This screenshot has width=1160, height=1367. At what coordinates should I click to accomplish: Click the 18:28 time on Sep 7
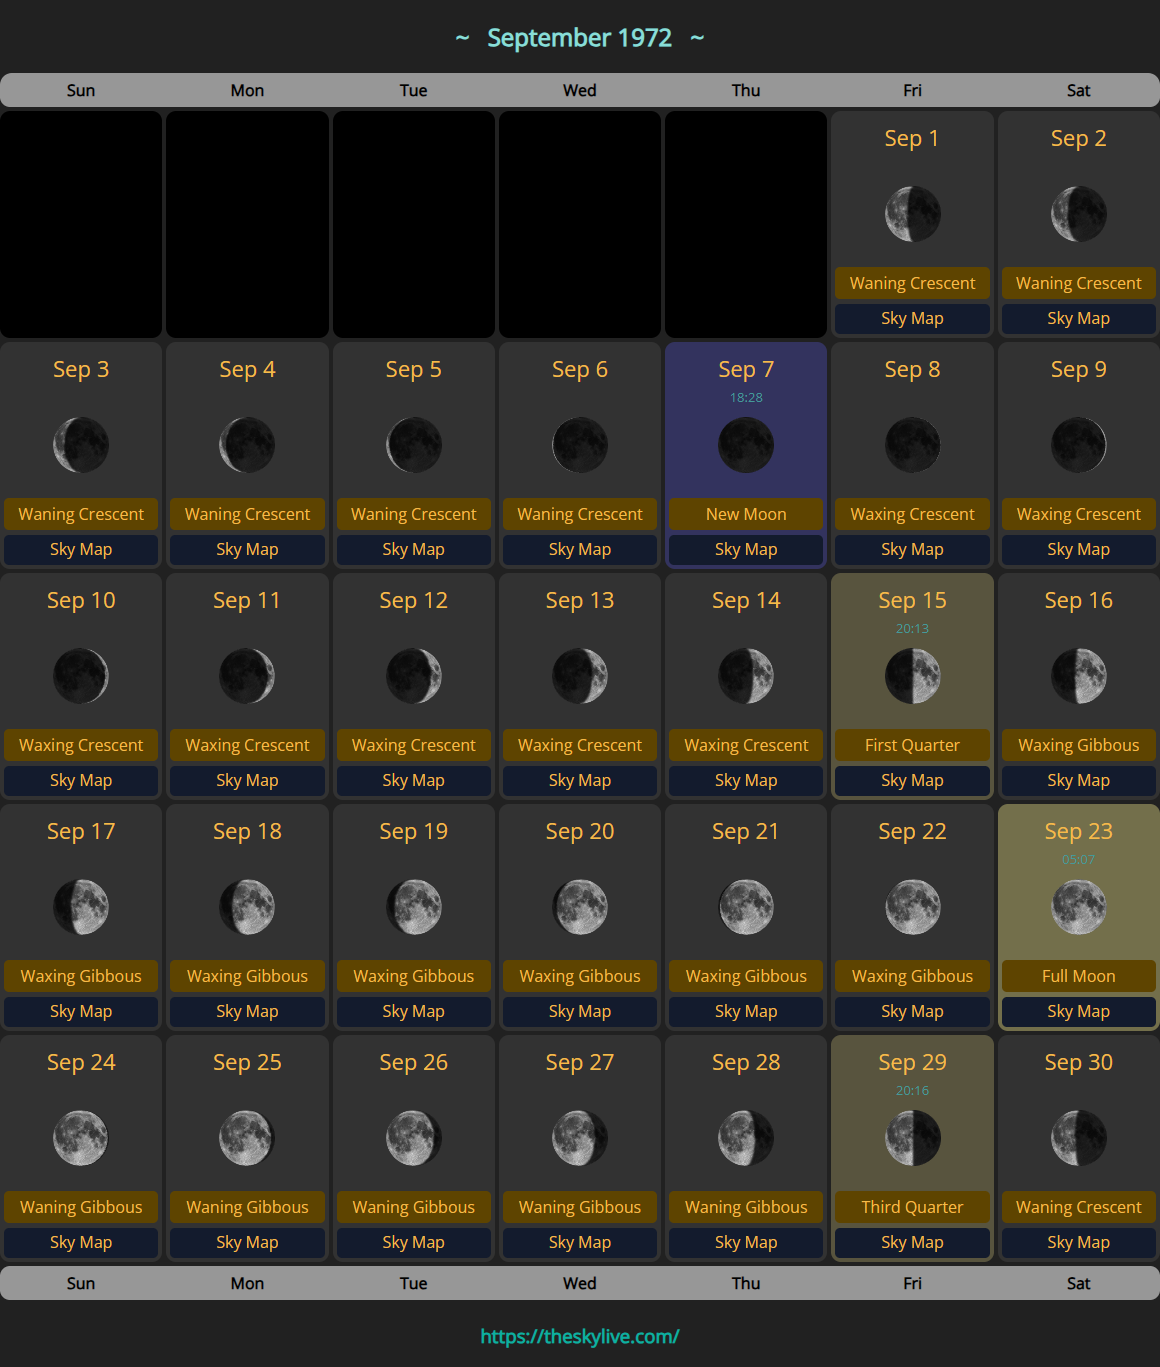pyautogui.click(x=746, y=397)
